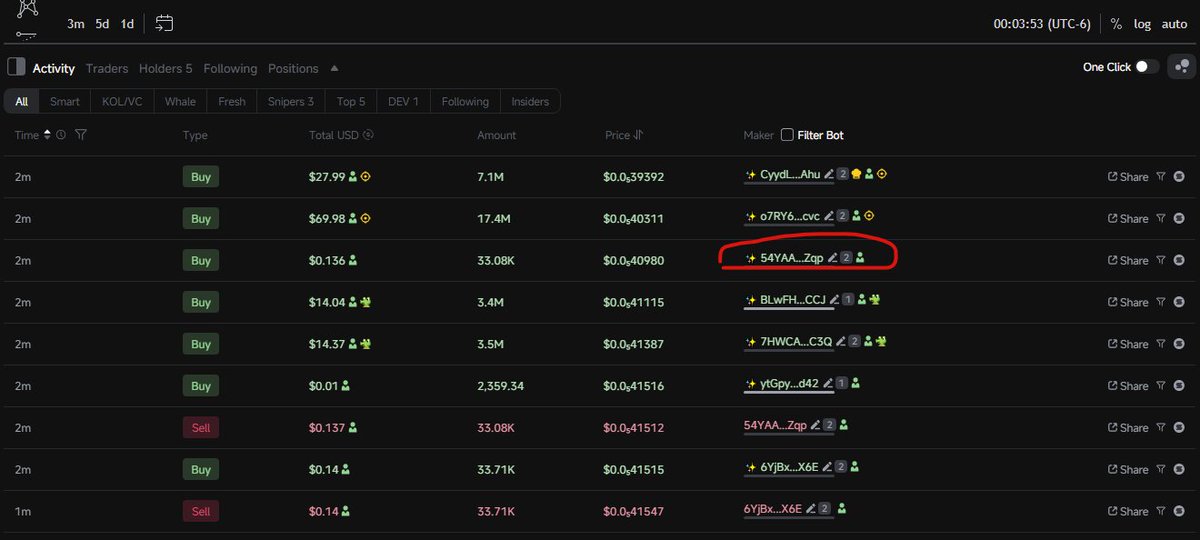Switch currency icon next to Total USD
The width and height of the screenshot is (1200, 540).
368,135
